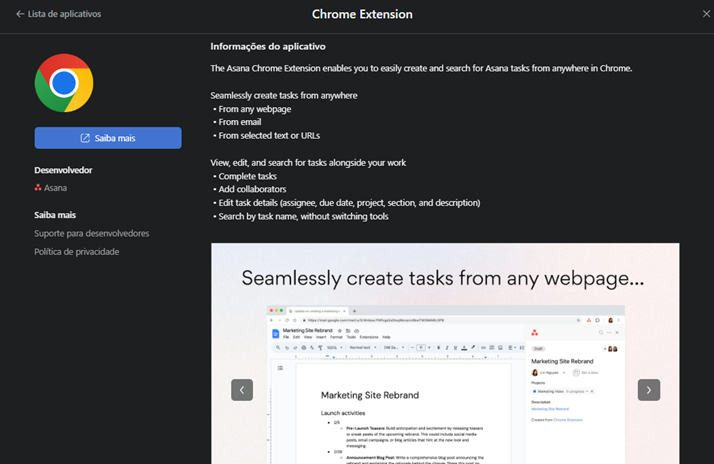The image size is (714, 464).
Task: Go to previous carousel screenshot
Action: click(242, 390)
